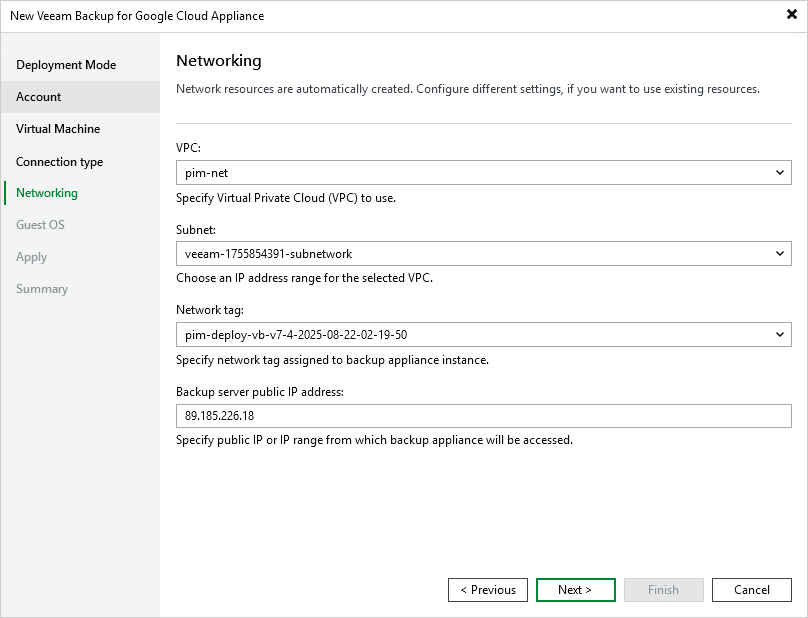Click the Next button
The height and width of the screenshot is (618, 808).
click(576, 590)
